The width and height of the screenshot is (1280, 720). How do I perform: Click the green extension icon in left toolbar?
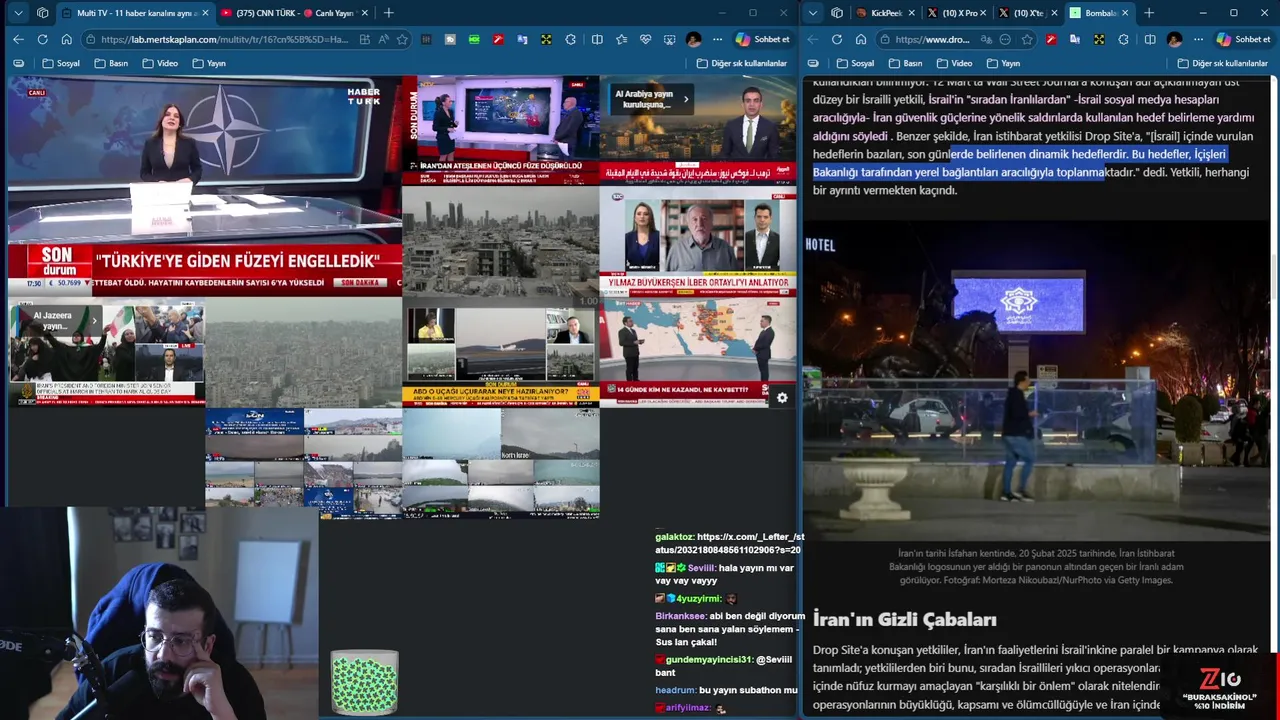point(474,39)
